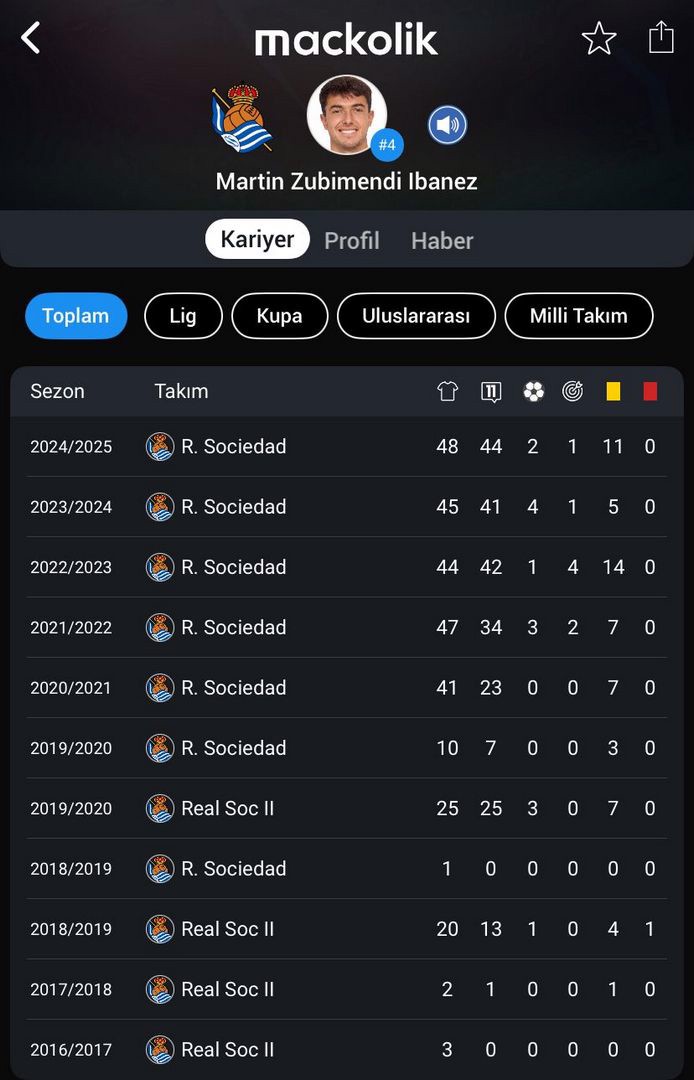Viewport: 694px width, 1080px height.
Task: Tap the yellow card column icon
Action: pyautogui.click(x=613, y=391)
